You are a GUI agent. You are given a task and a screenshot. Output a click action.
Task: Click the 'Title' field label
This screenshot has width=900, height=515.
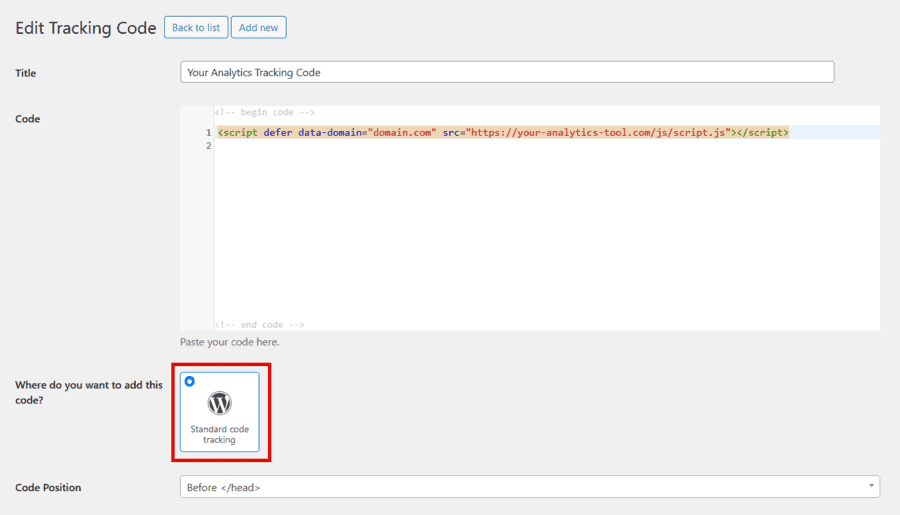[x=26, y=73]
